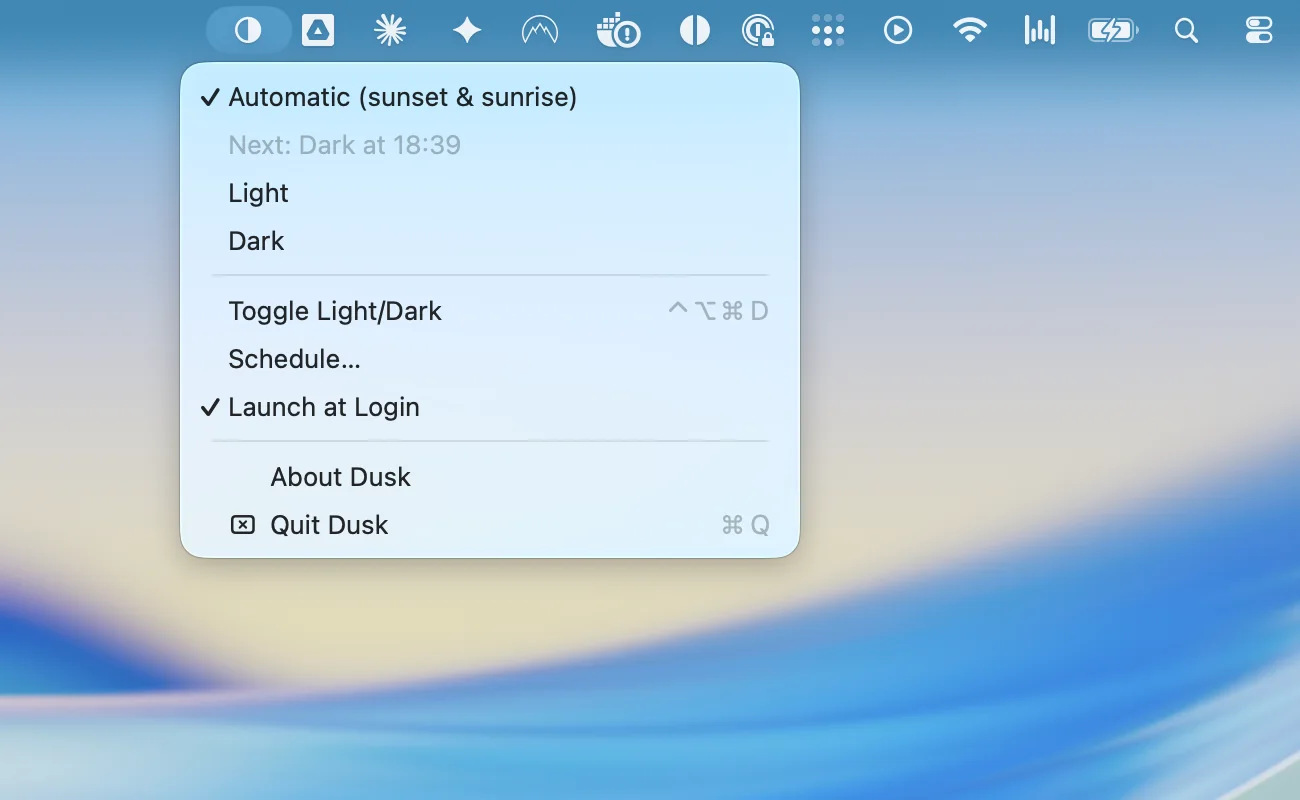Switch appearance to Dark
The image size is (1300, 800).
(490, 241)
